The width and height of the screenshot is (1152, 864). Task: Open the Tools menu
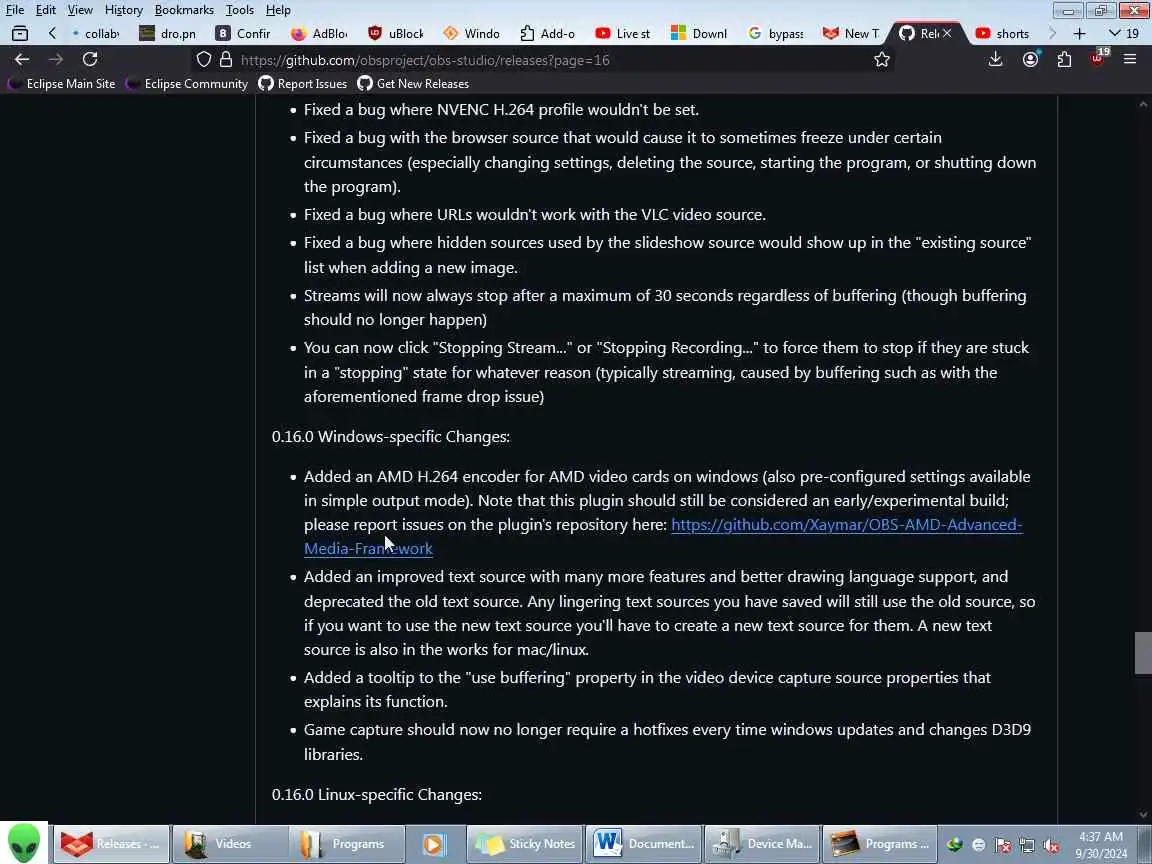point(240,10)
